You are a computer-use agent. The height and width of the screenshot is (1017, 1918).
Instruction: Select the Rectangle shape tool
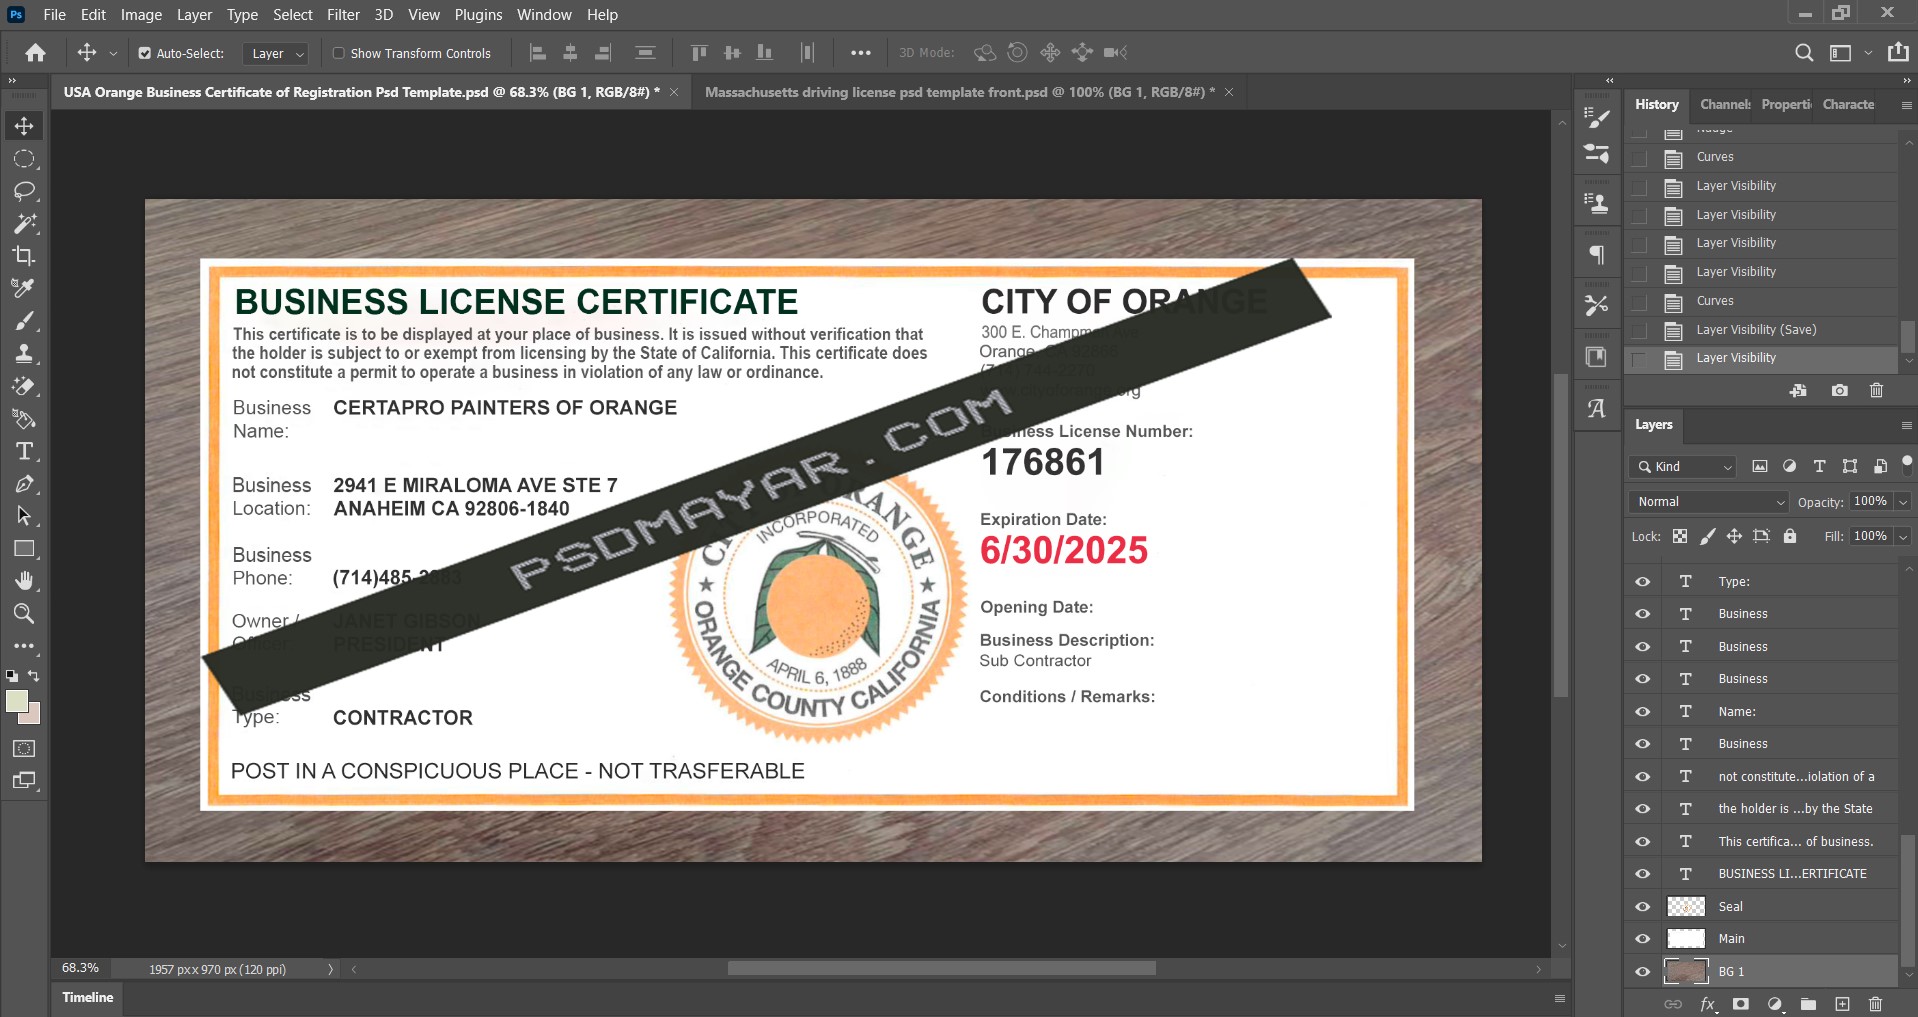tap(24, 548)
